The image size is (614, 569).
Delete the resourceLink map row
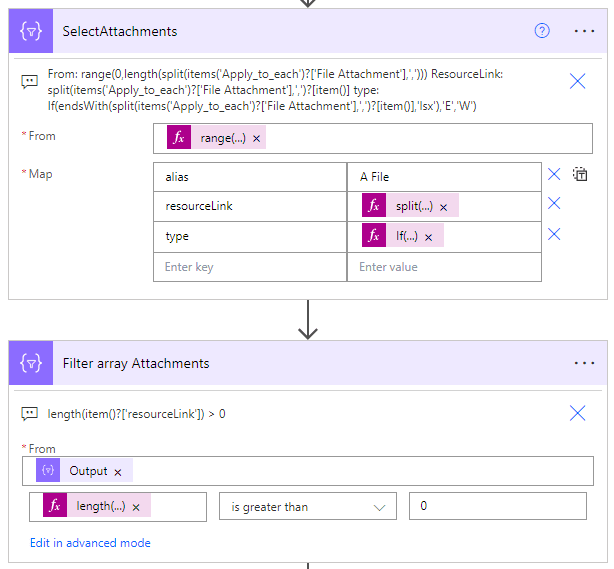point(554,204)
